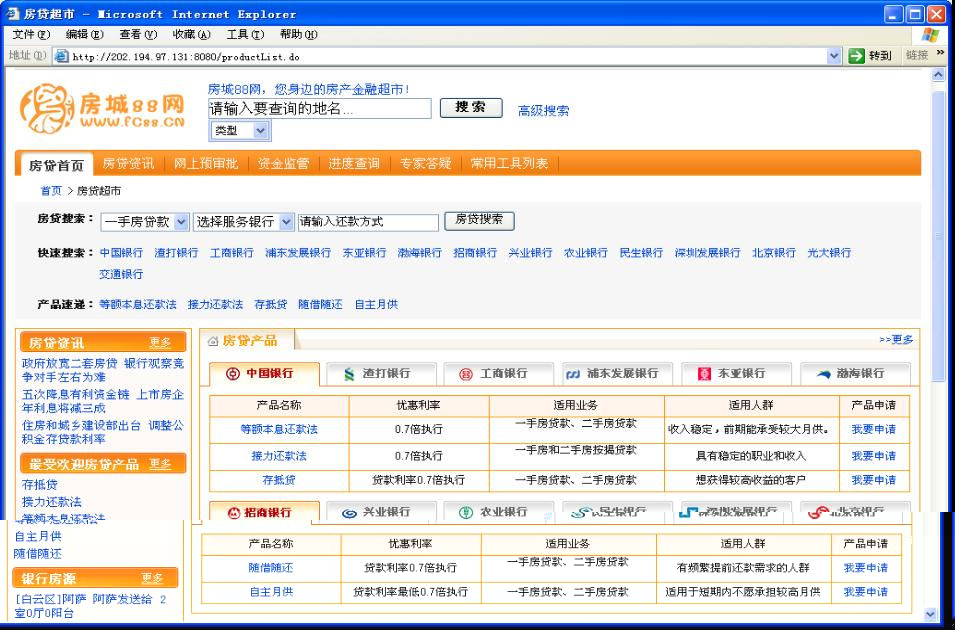Open the 高级搜索 advanced search link

(x=543, y=111)
